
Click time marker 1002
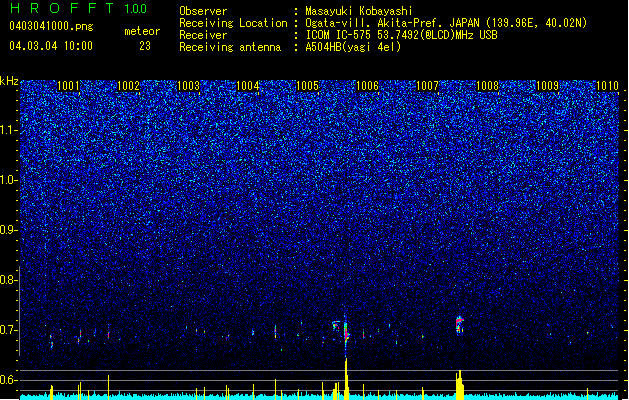[x=128, y=86]
